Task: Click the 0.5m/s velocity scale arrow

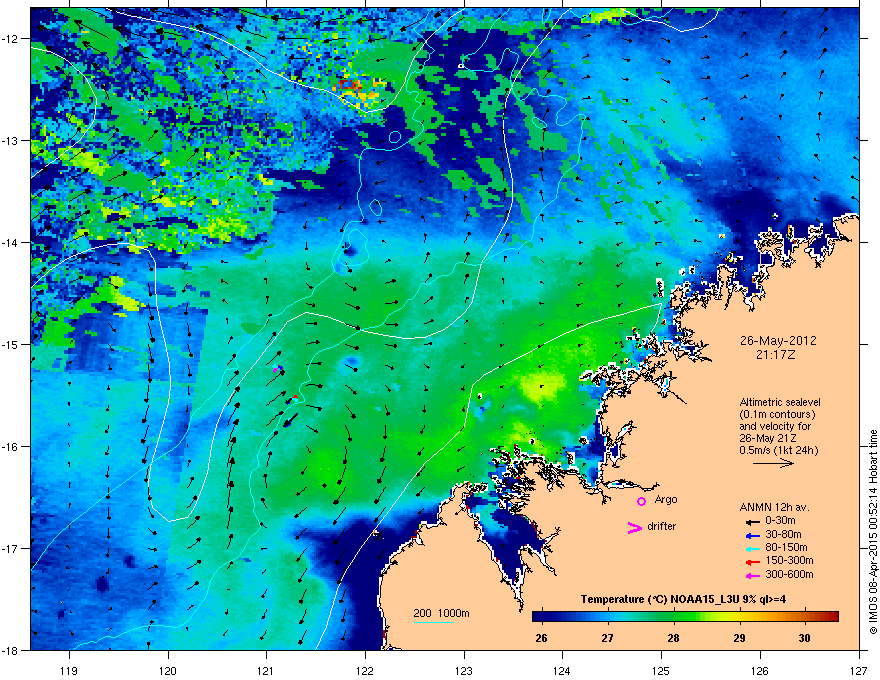Action: tap(773, 463)
